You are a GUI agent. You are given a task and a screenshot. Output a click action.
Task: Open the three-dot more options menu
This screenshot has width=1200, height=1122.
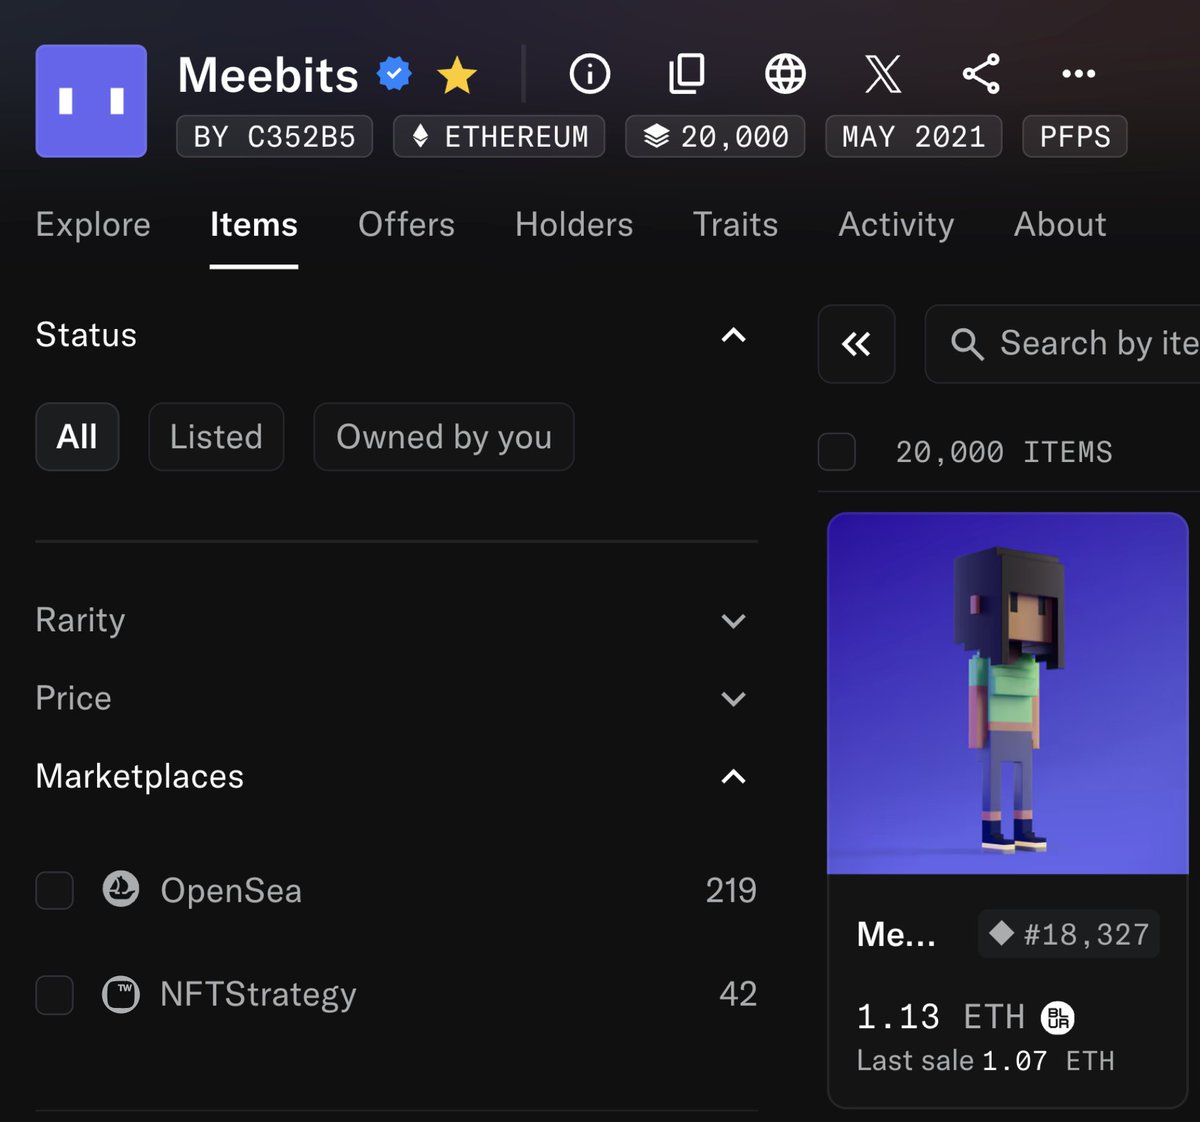[x=1078, y=74]
